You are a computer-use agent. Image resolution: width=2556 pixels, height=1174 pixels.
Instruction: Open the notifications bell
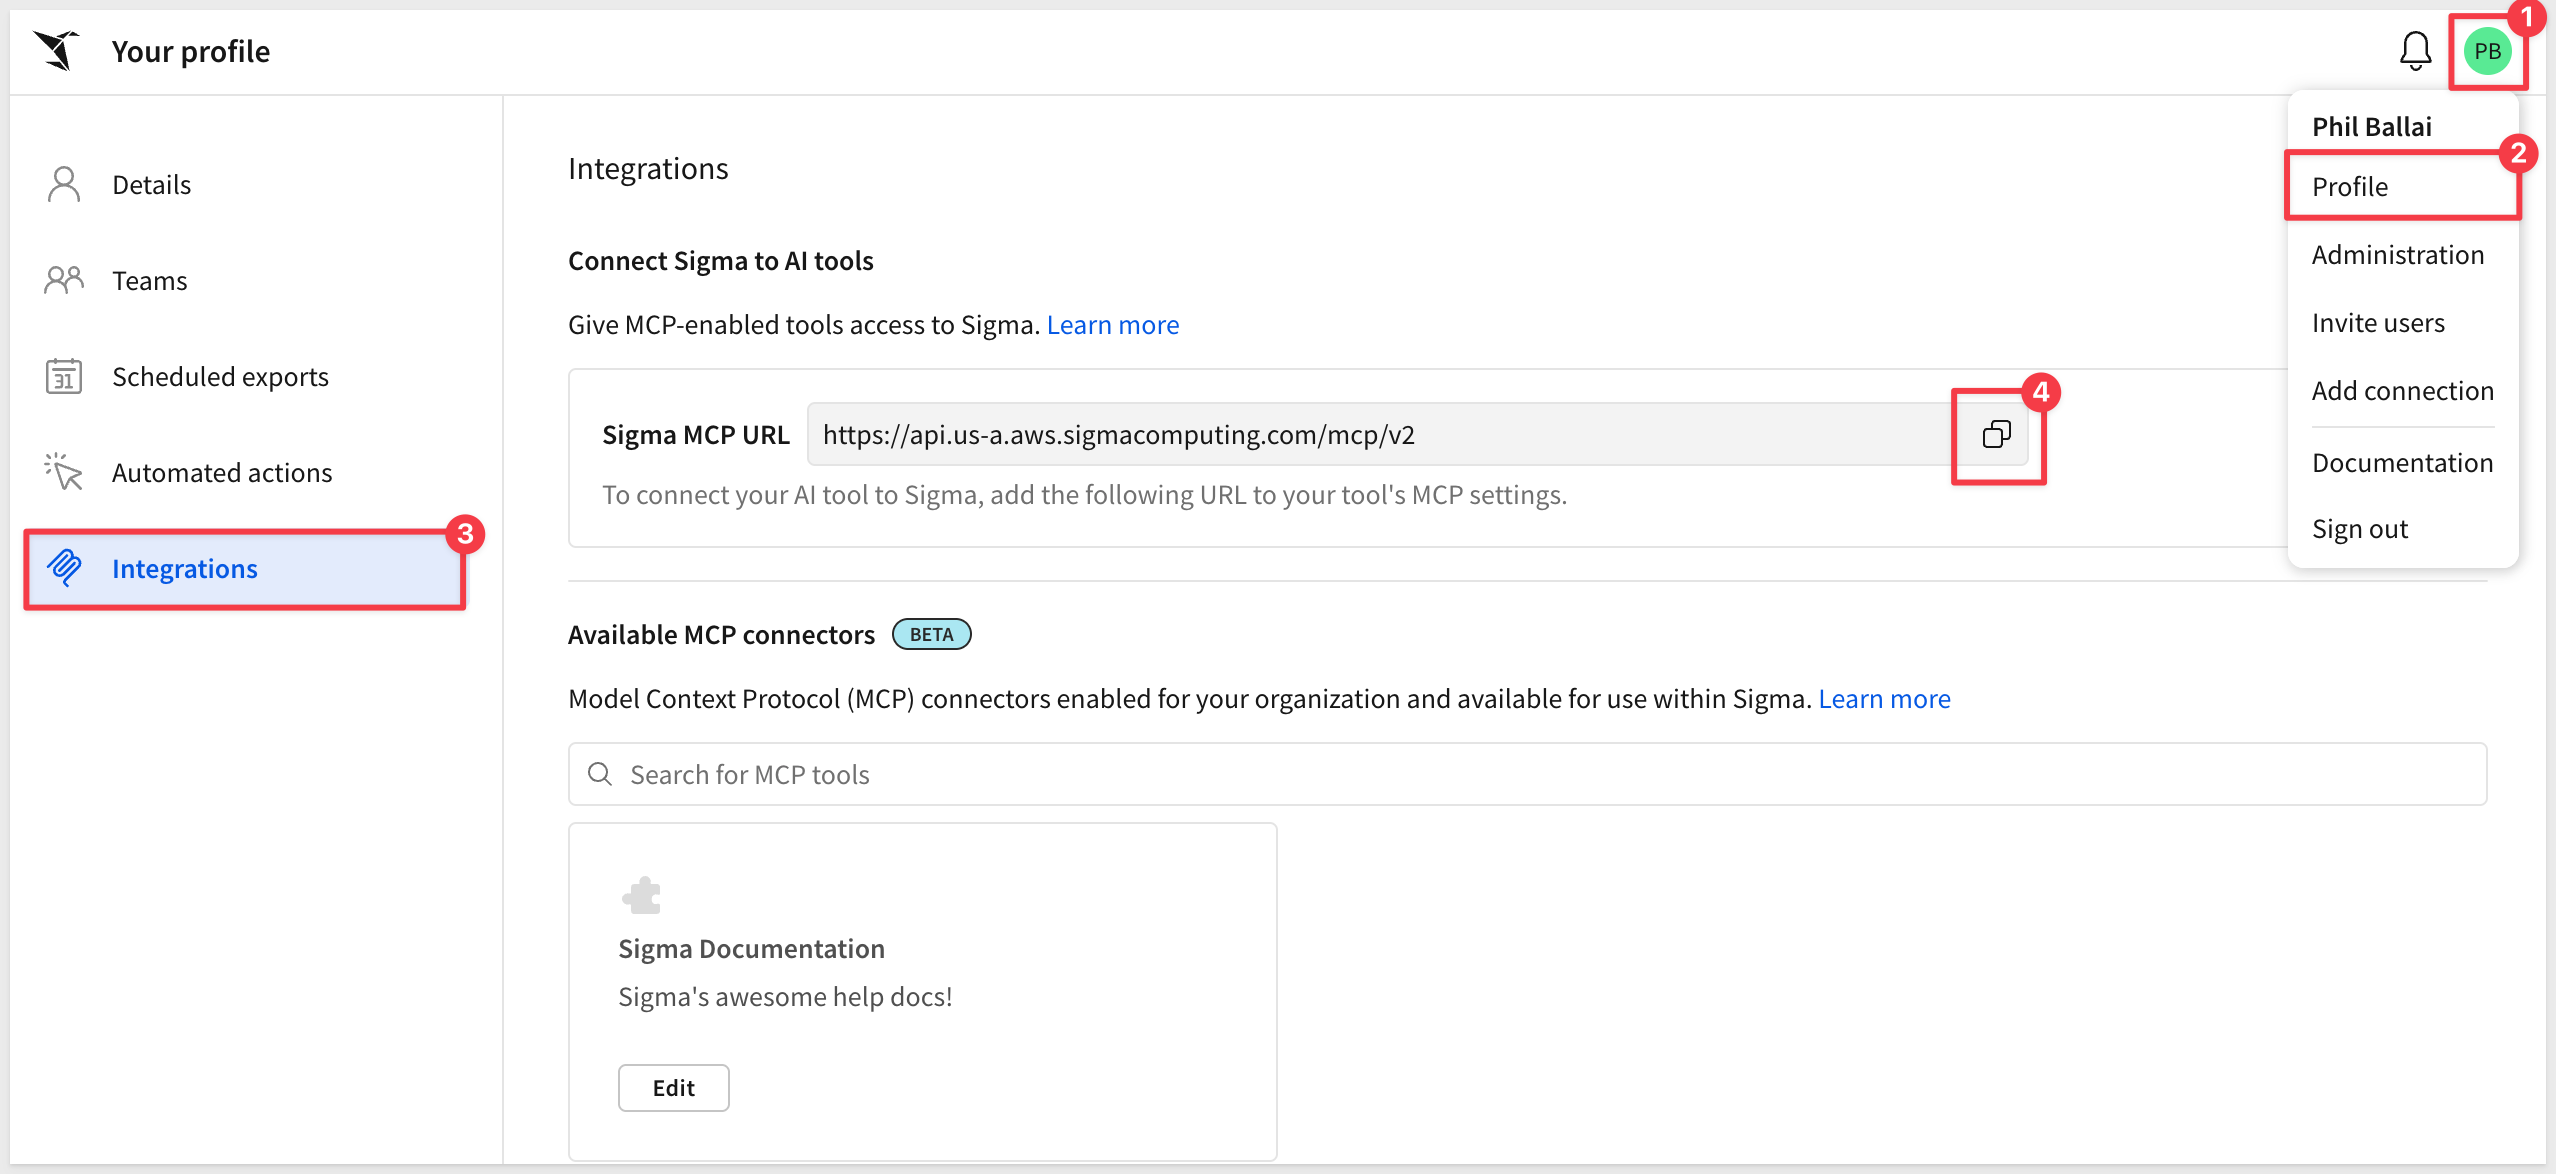(x=2415, y=51)
